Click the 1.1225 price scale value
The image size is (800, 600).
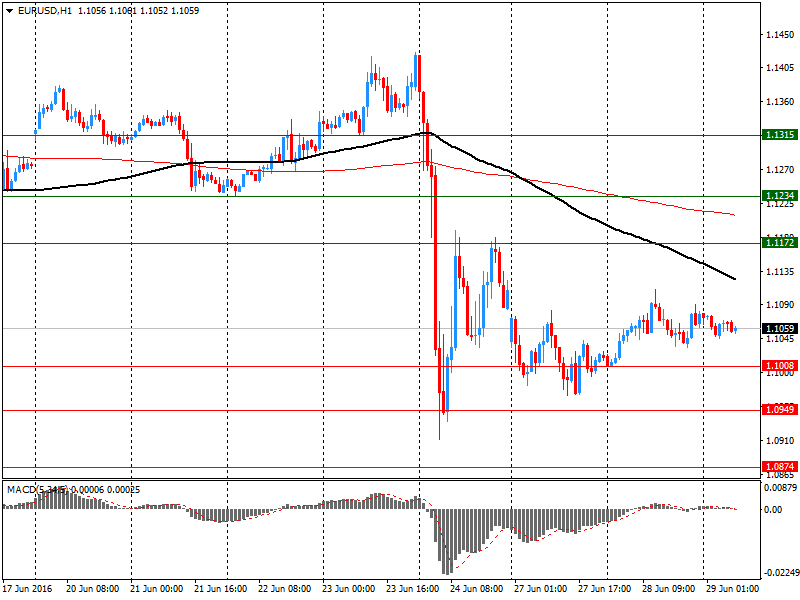point(780,204)
